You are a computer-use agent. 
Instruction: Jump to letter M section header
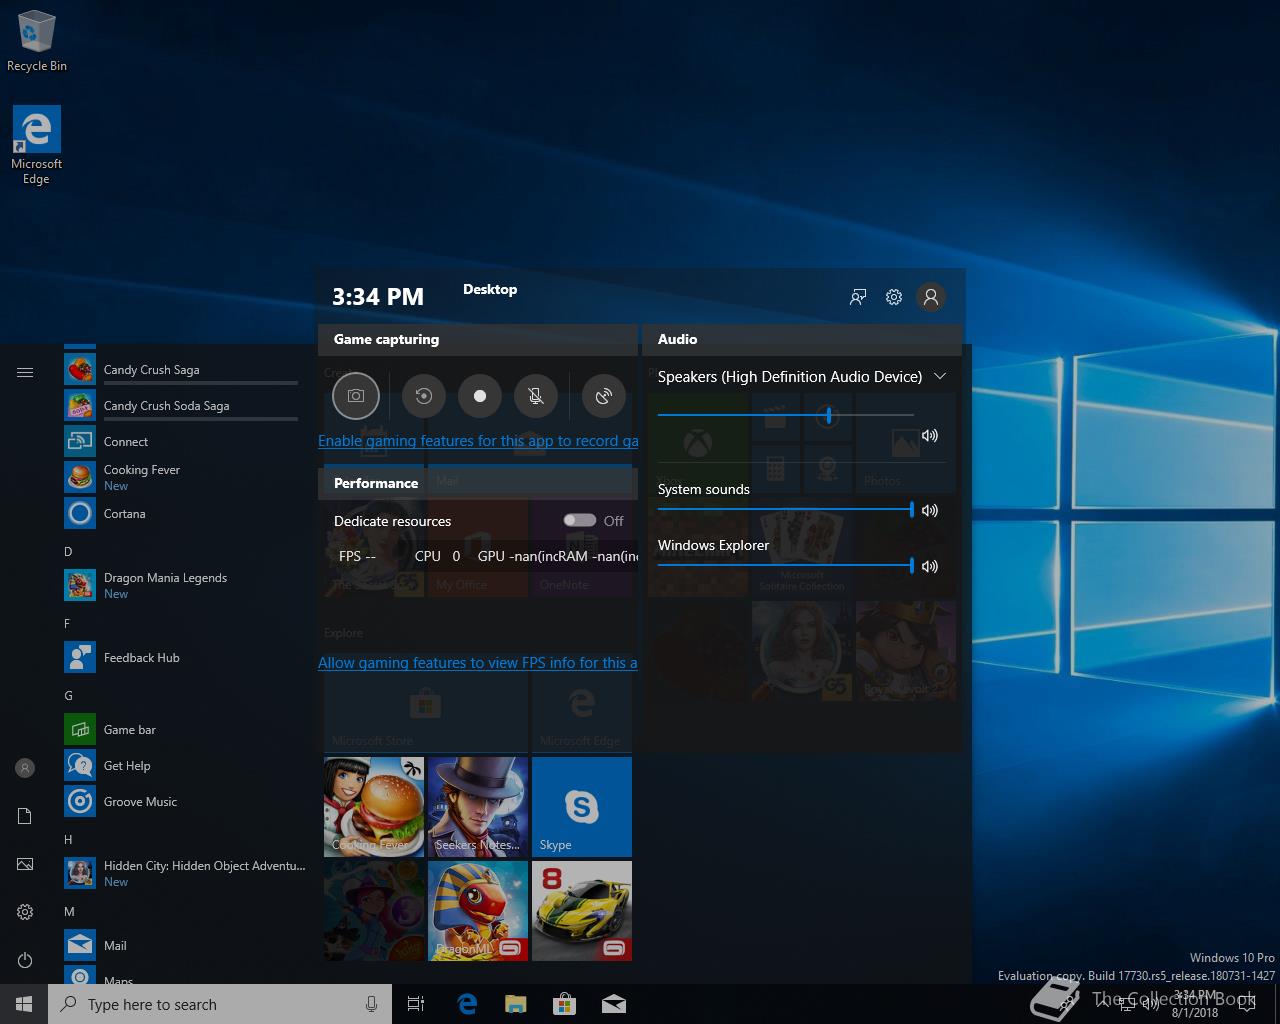69,912
